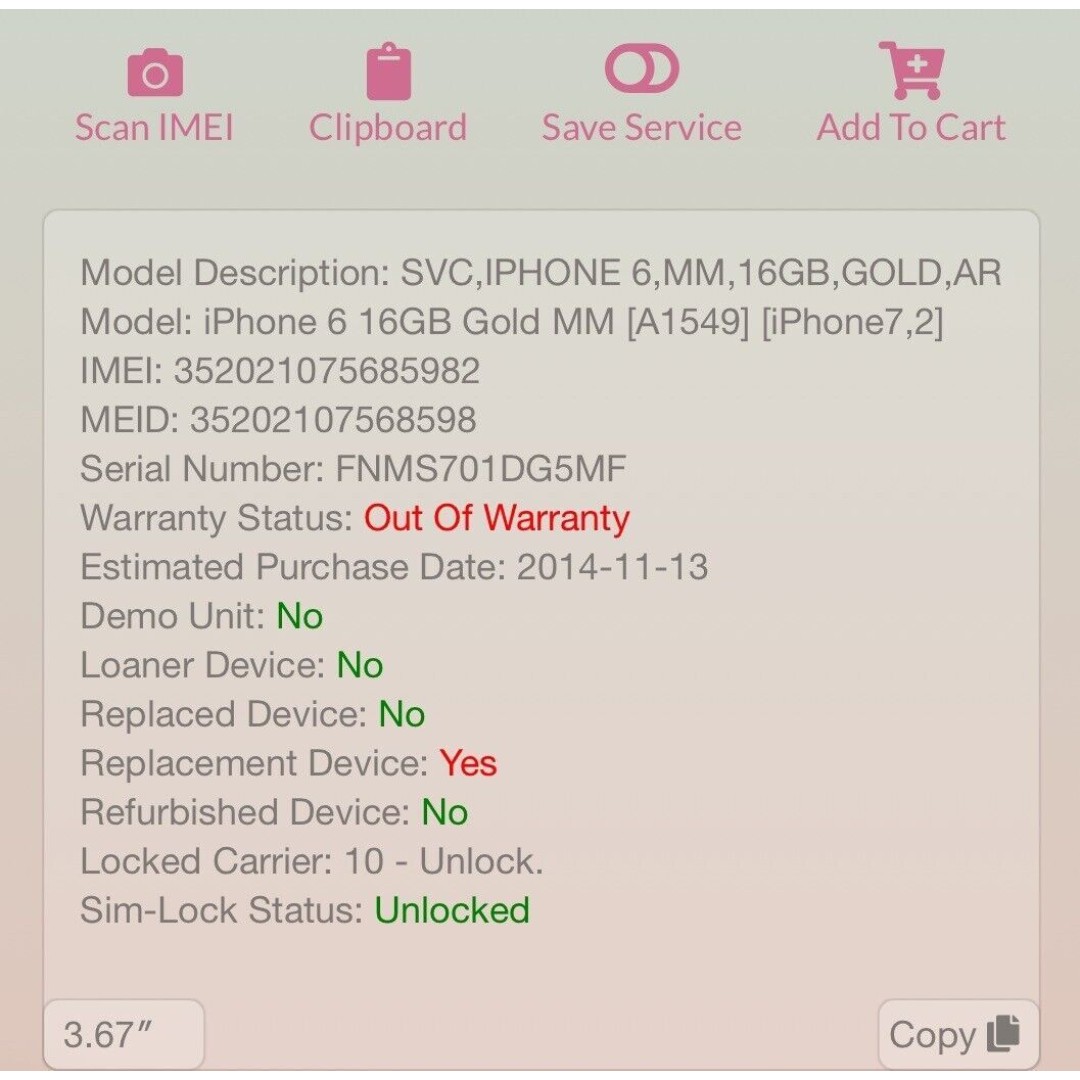Click the Serial Number FNMS701DG5MF
The width and height of the screenshot is (1080, 1080).
click(481, 469)
